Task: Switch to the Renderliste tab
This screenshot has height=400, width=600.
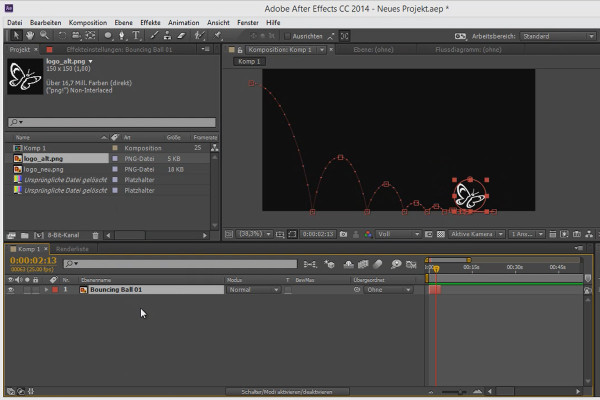Action: (72, 249)
